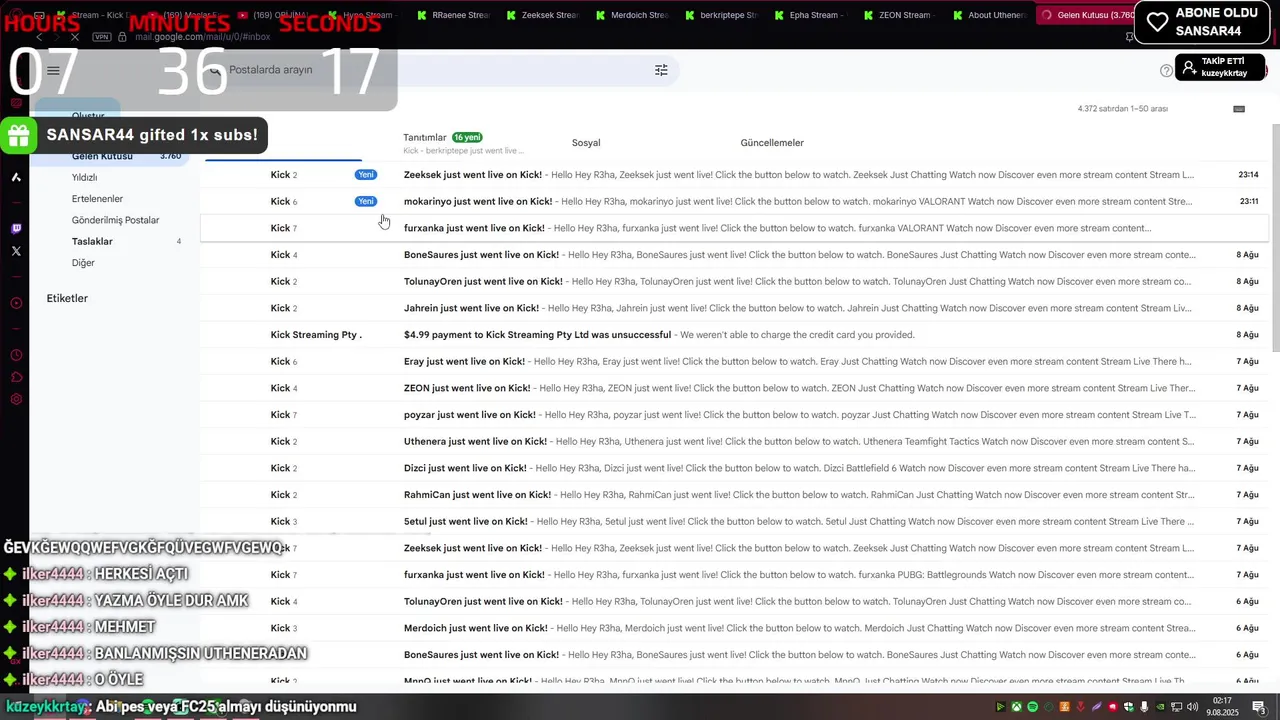Open the extensions cube icon in browser sidebar
The width and height of the screenshot is (1280, 720).
16,377
